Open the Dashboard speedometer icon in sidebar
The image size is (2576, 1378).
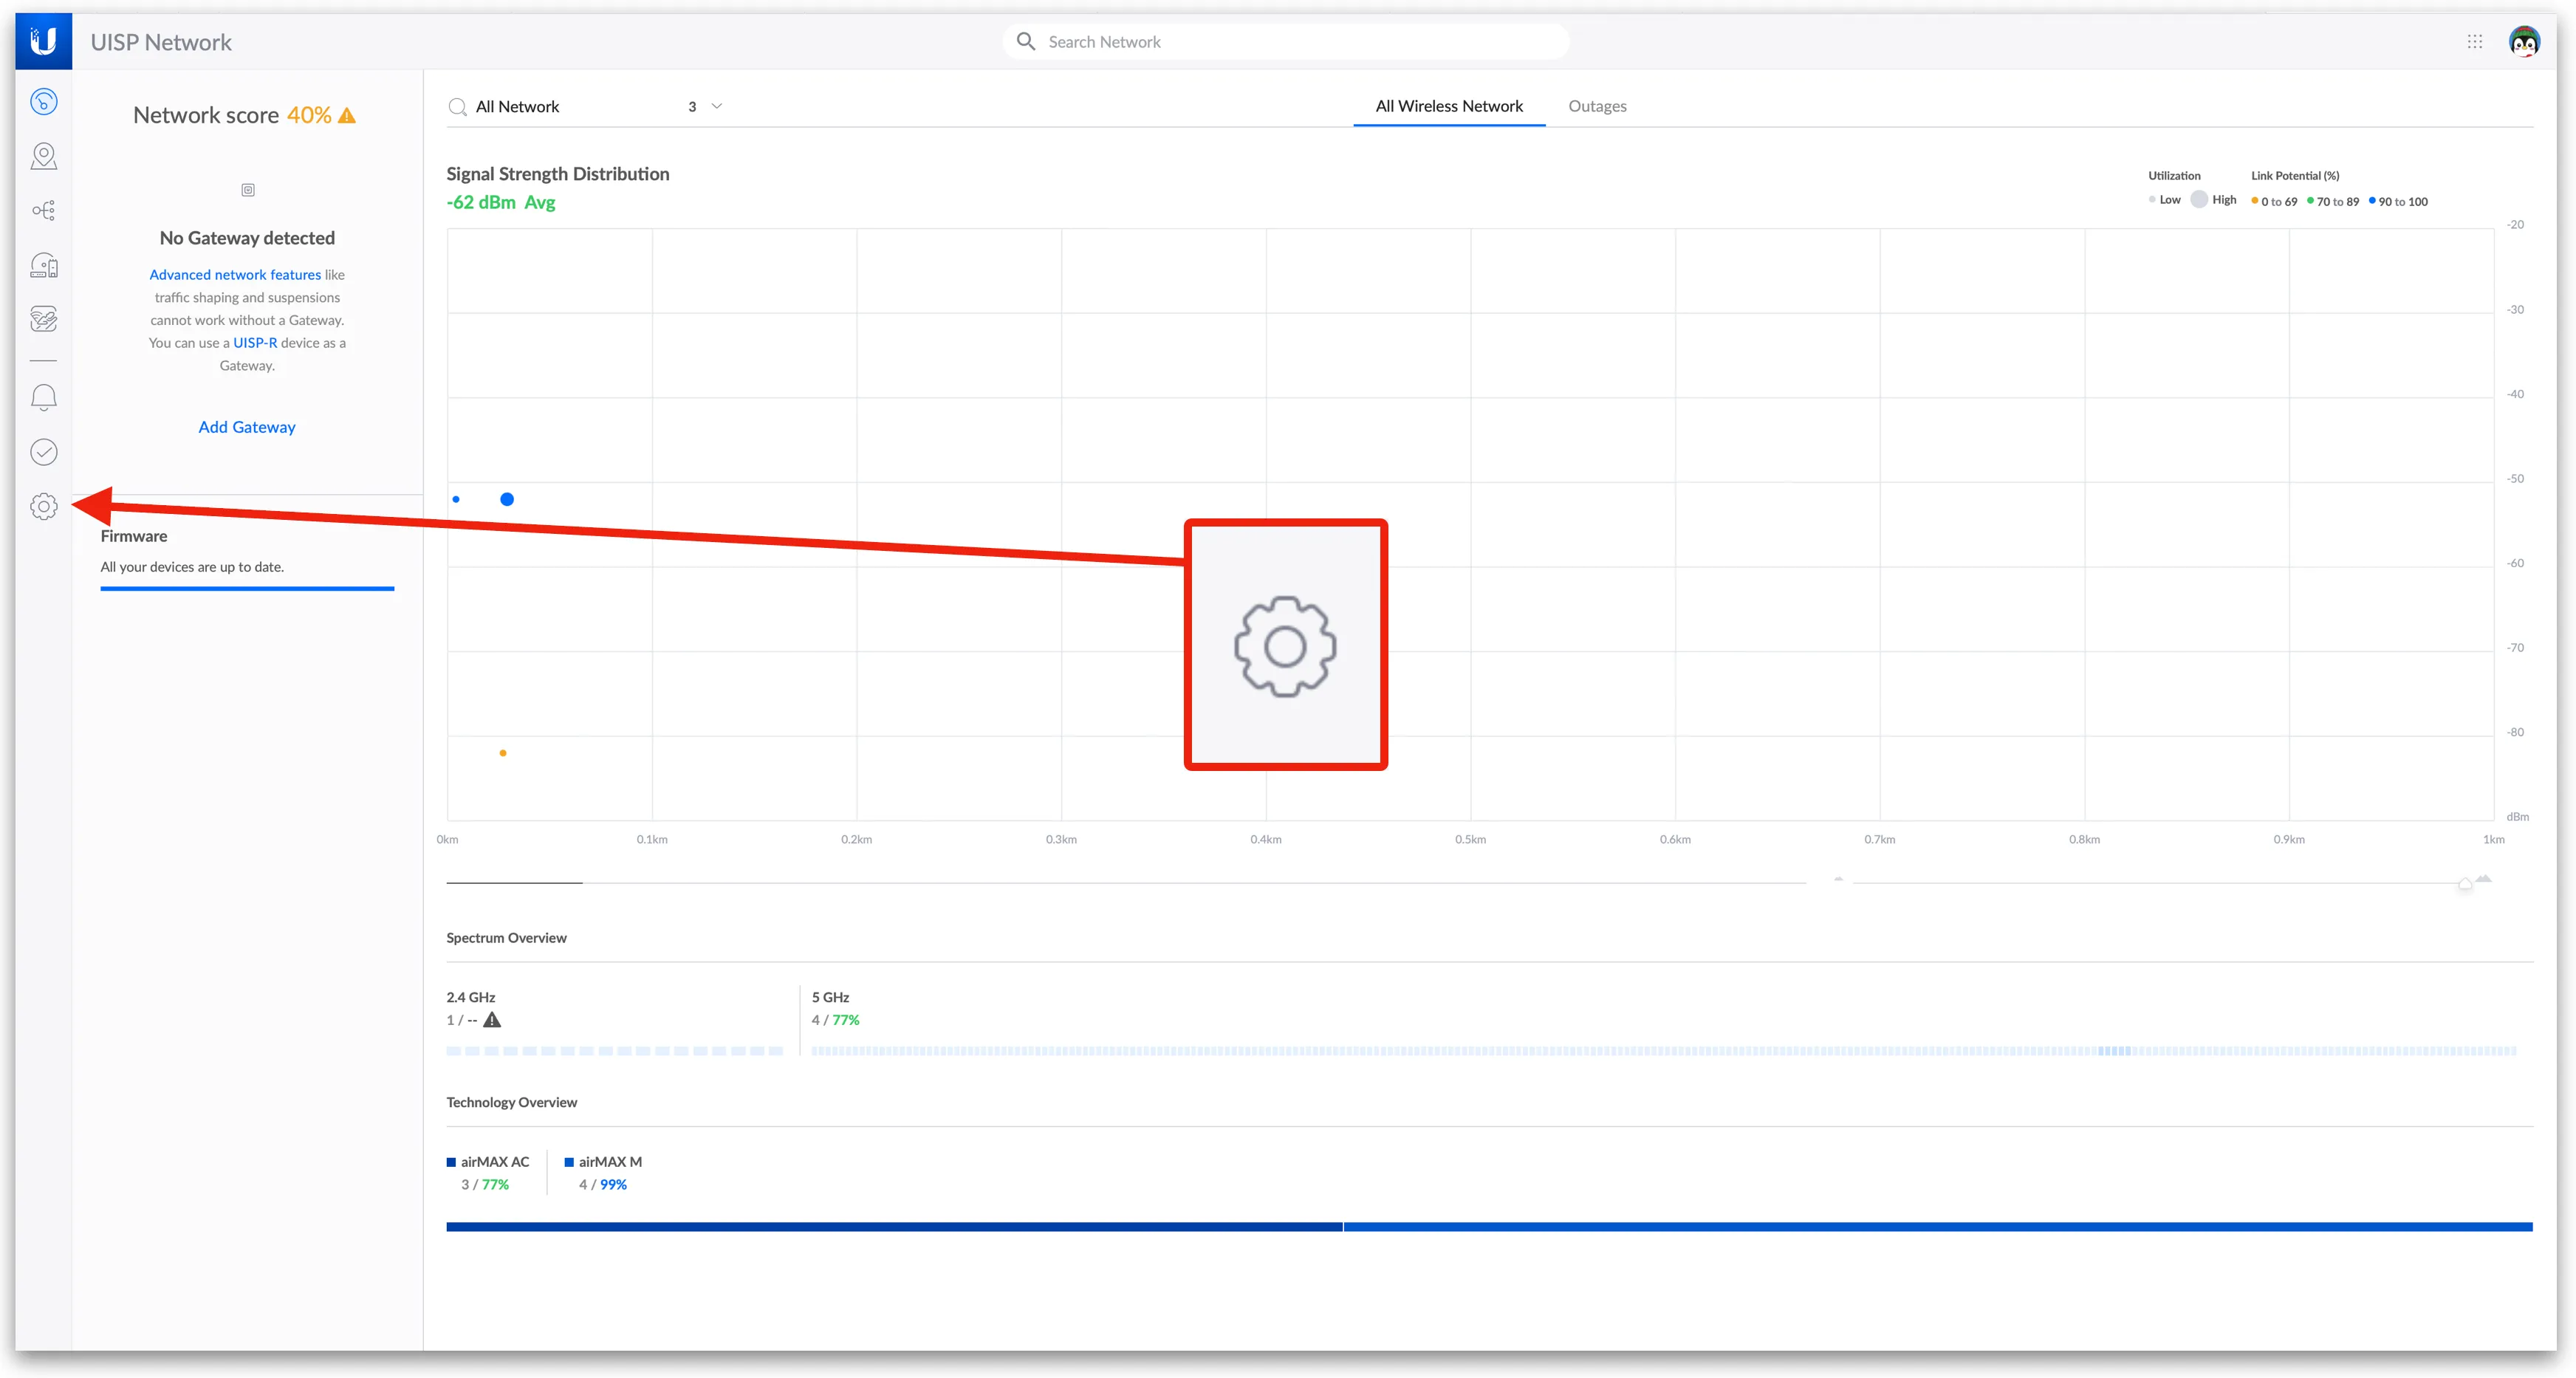point(43,101)
